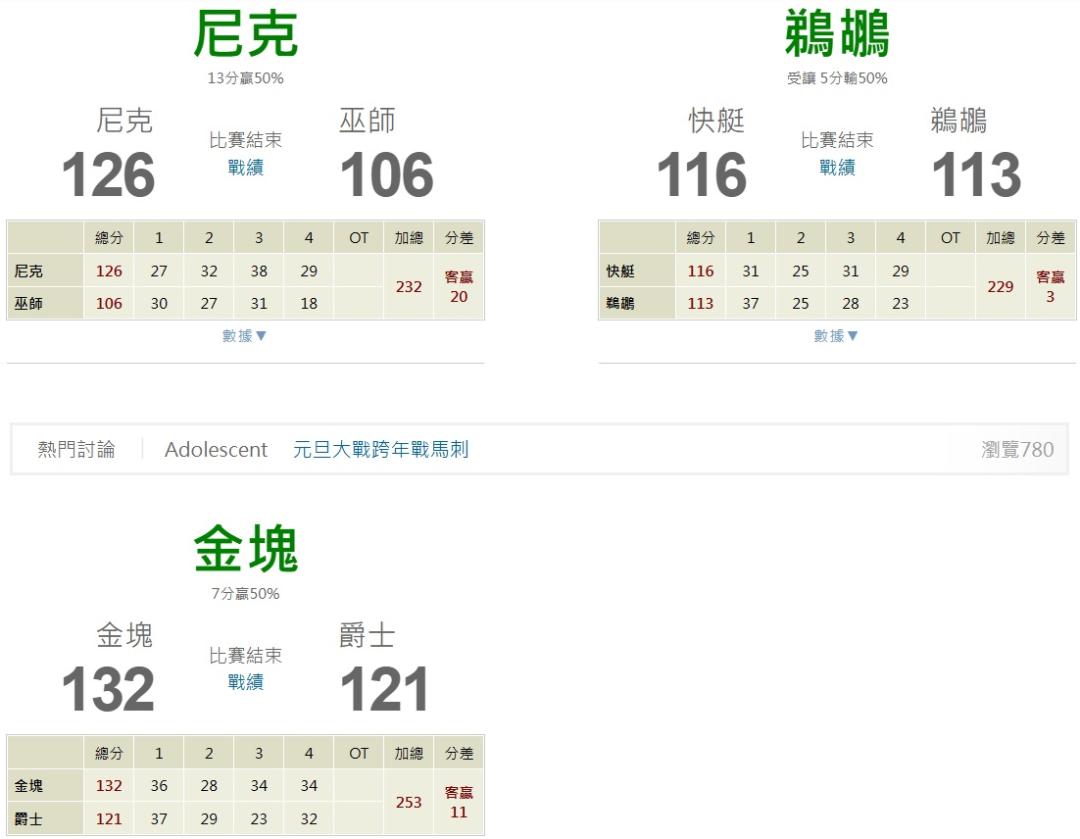Open 戰績 link for 尼克 vs 巫師 game
The height and width of the screenshot is (839, 1080).
pos(245,167)
